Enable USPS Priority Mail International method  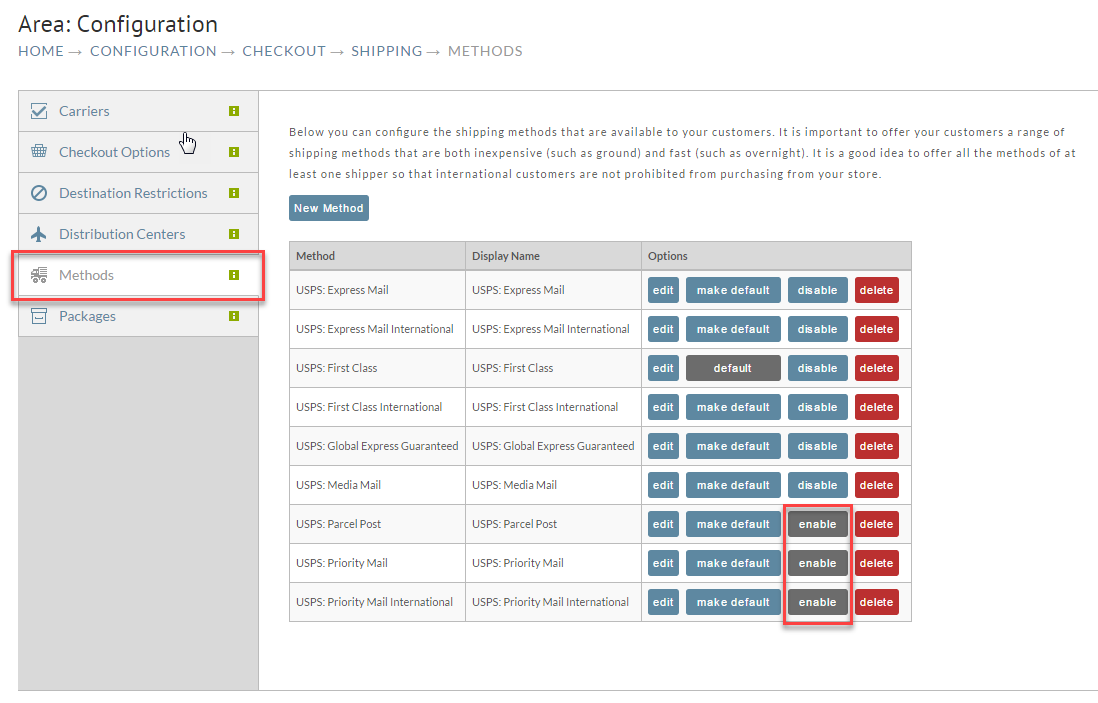pos(817,602)
